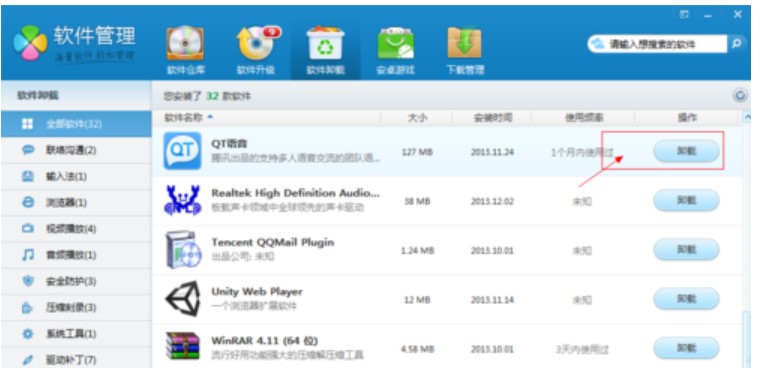Uninstall Tencent QQMail Plugin
760x368 pixels.
(686, 250)
